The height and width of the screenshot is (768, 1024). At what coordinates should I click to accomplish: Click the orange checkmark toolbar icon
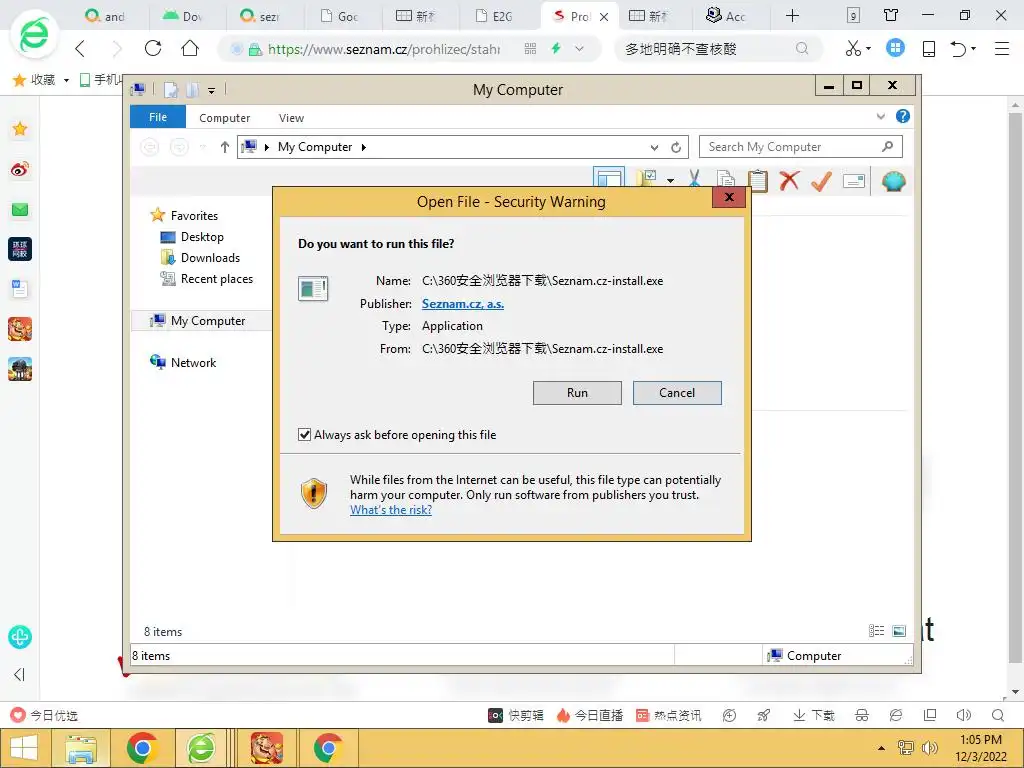(821, 180)
